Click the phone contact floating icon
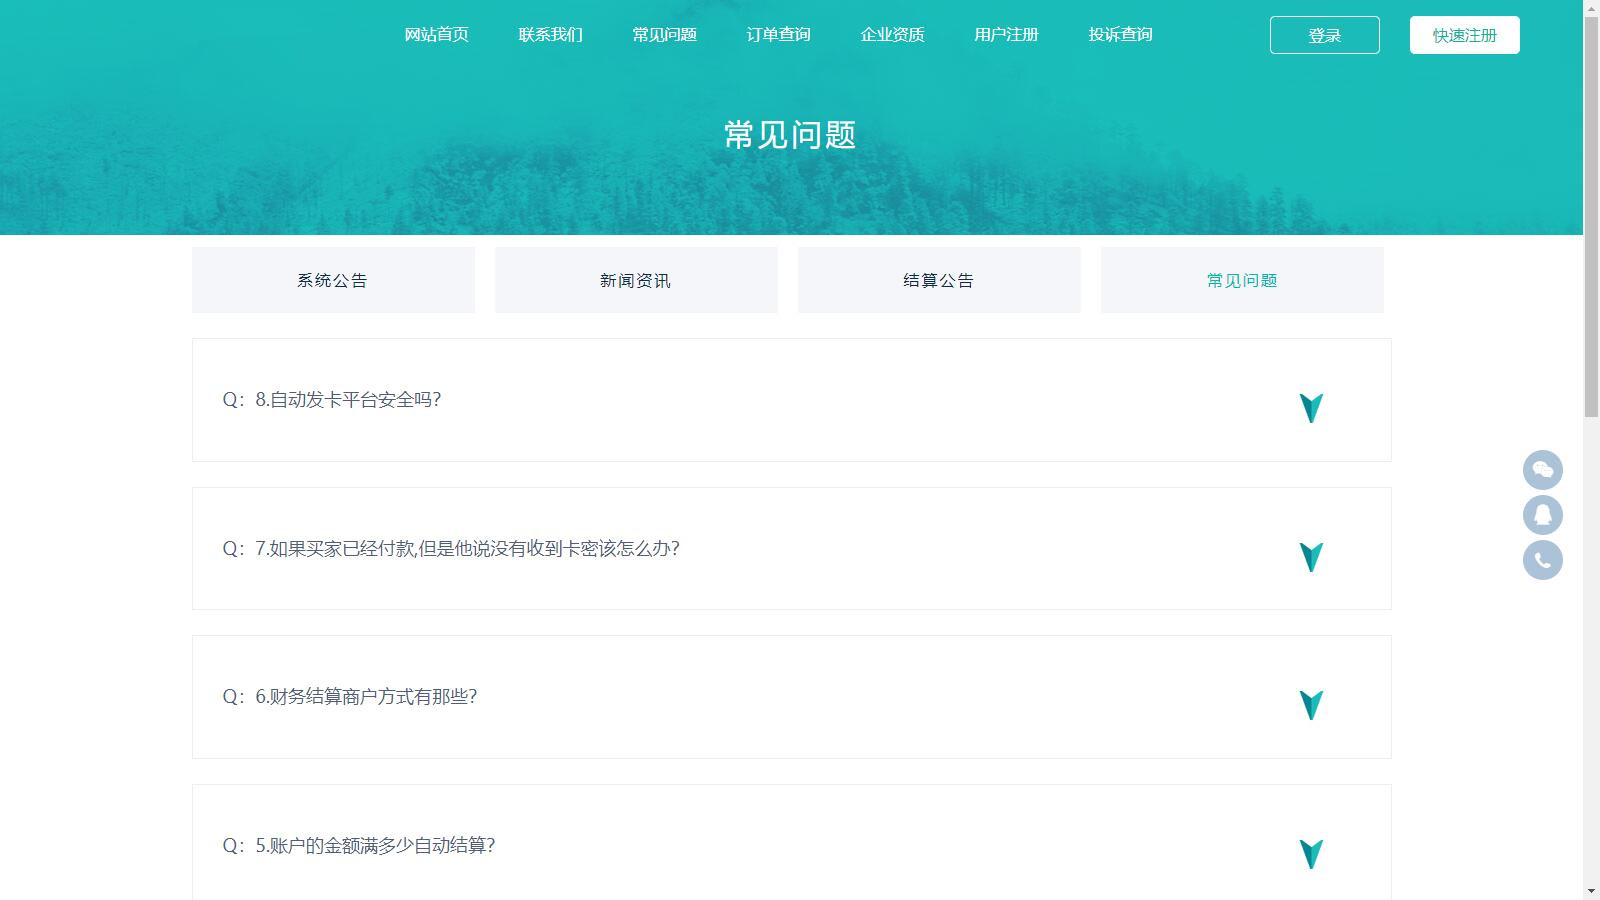1600x900 pixels. (x=1542, y=560)
